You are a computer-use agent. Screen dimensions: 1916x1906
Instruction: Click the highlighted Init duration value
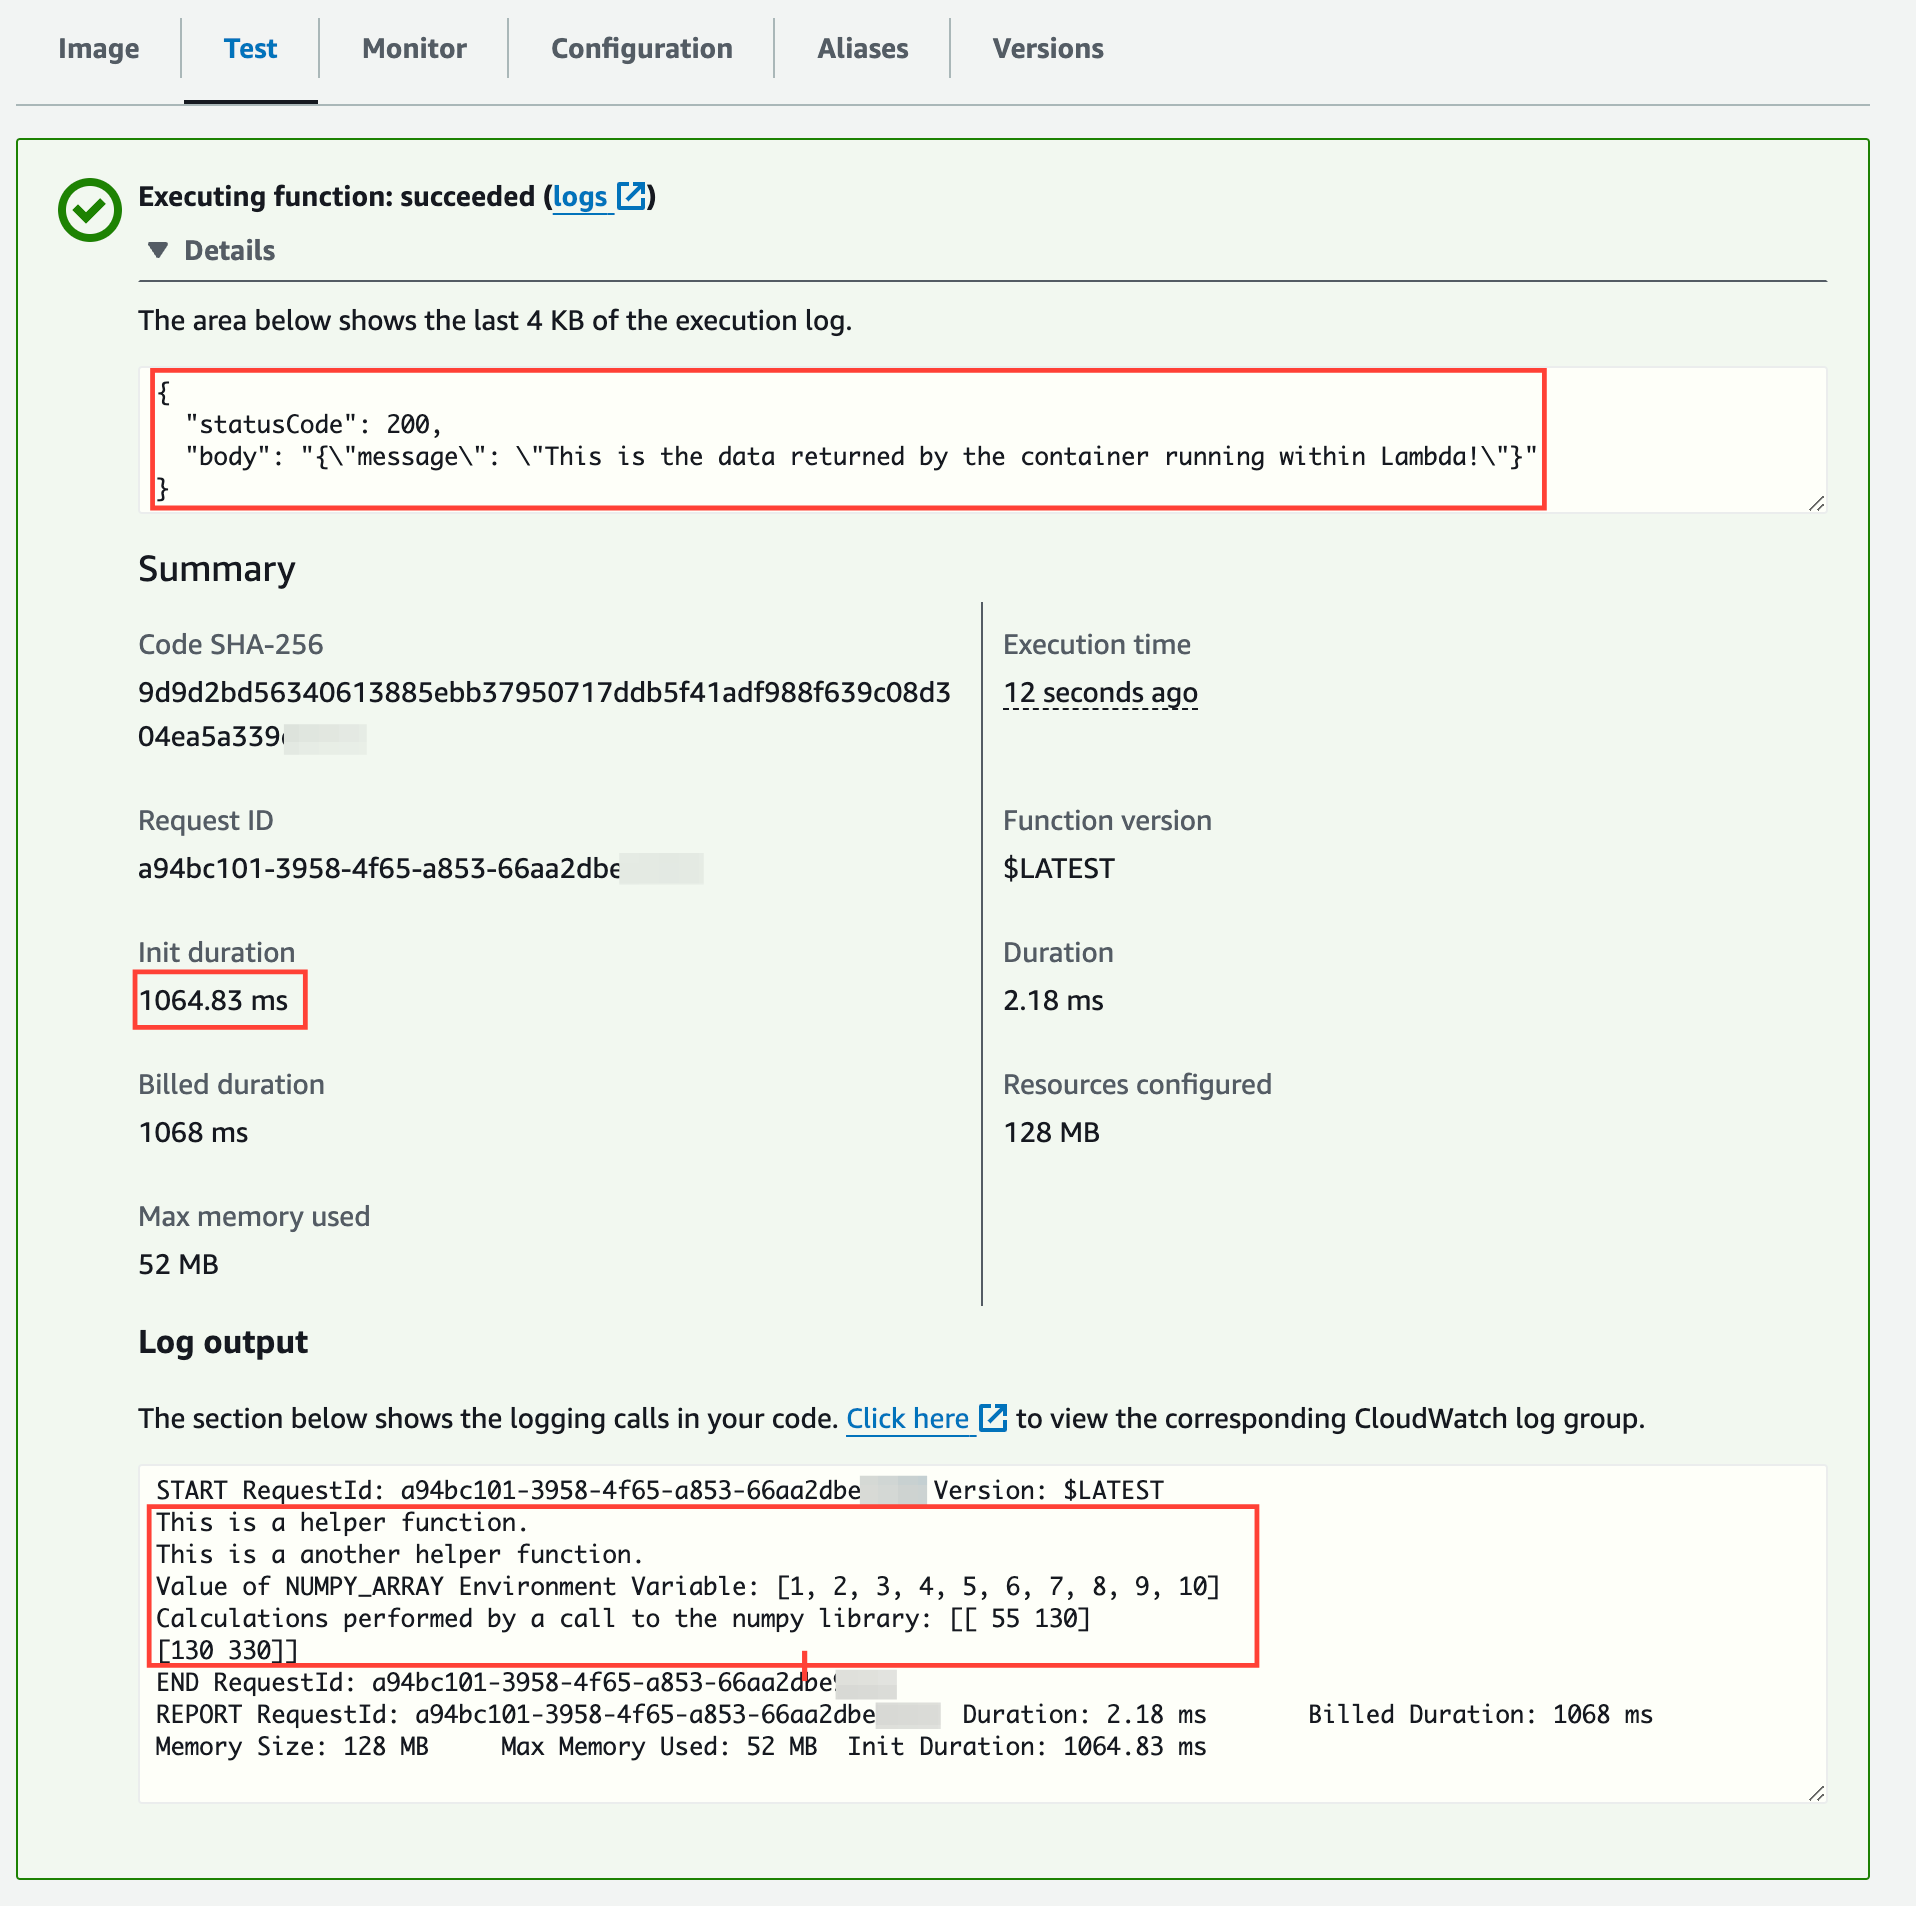219,999
